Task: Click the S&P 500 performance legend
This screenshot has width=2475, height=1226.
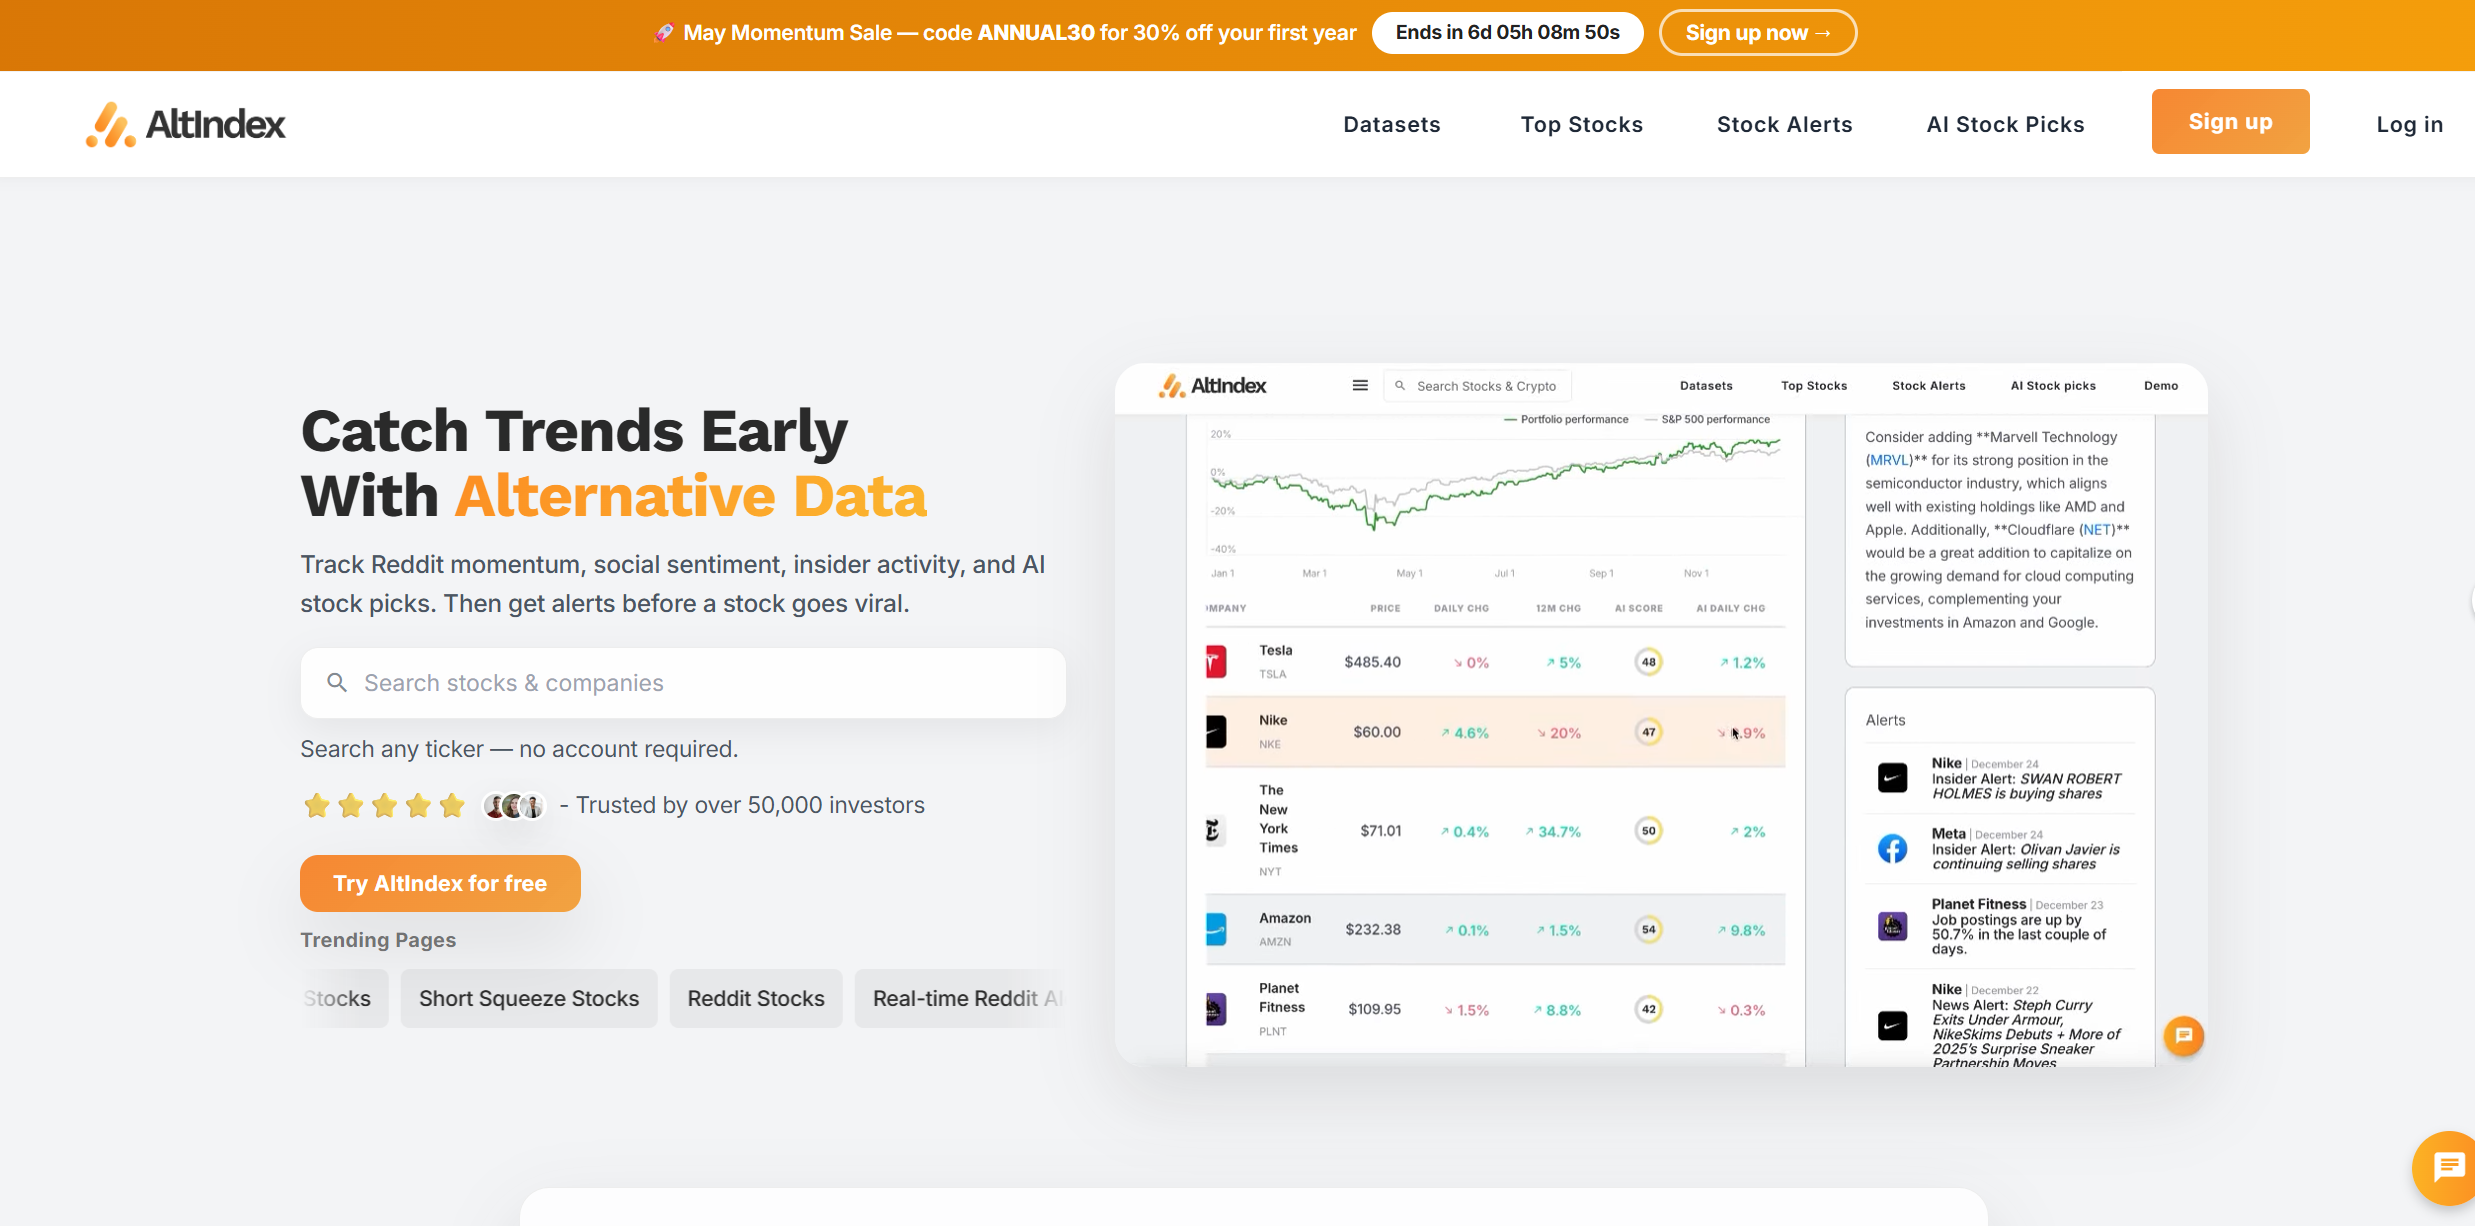Action: [1707, 420]
